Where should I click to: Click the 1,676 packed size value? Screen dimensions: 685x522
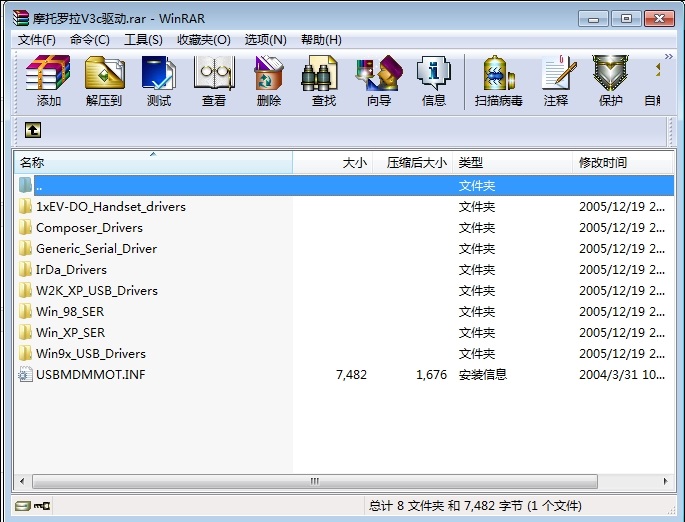tap(432, 375)
